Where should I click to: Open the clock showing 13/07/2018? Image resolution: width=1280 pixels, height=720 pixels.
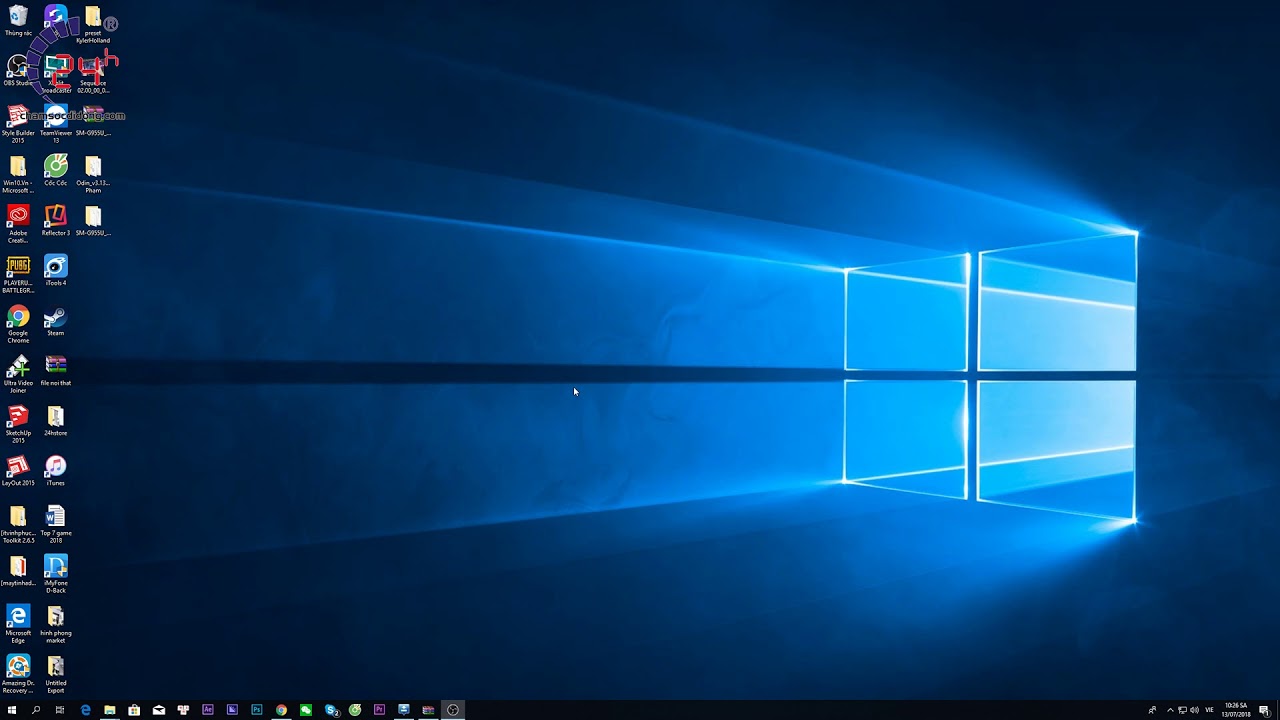click(x=1236, y=710)
